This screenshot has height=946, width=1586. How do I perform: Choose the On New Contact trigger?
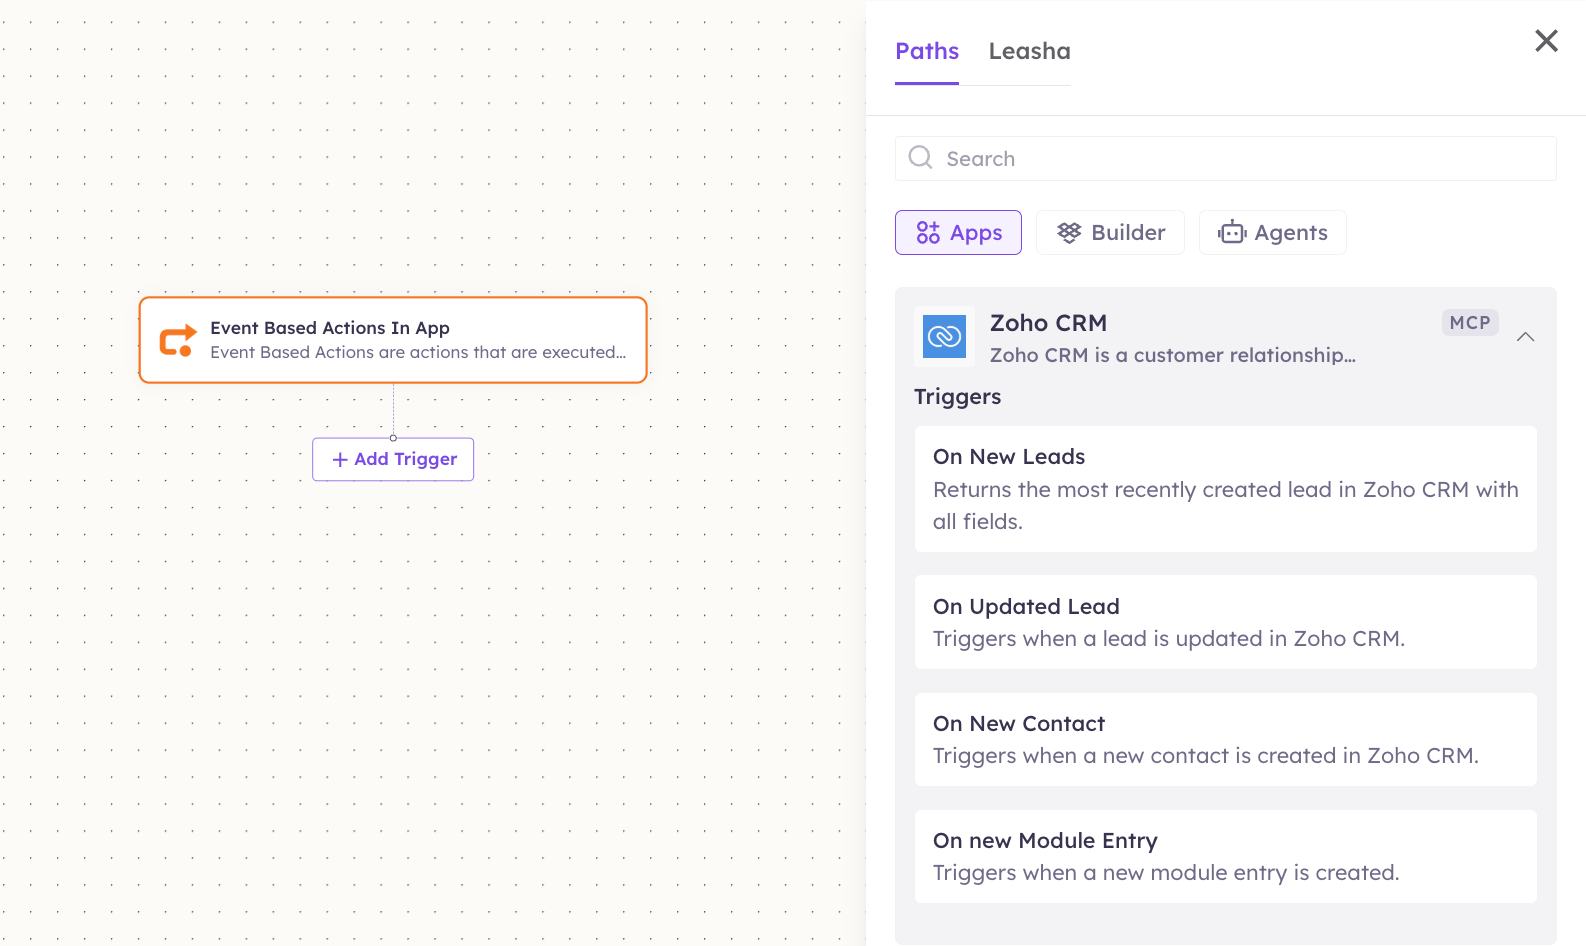pyautogui.click(x=1226, y=739)
